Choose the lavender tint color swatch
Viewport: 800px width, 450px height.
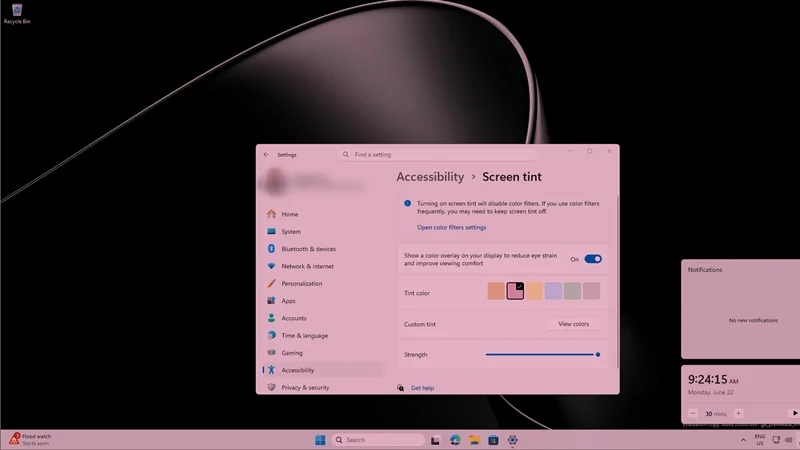click(x=554, y=291)
